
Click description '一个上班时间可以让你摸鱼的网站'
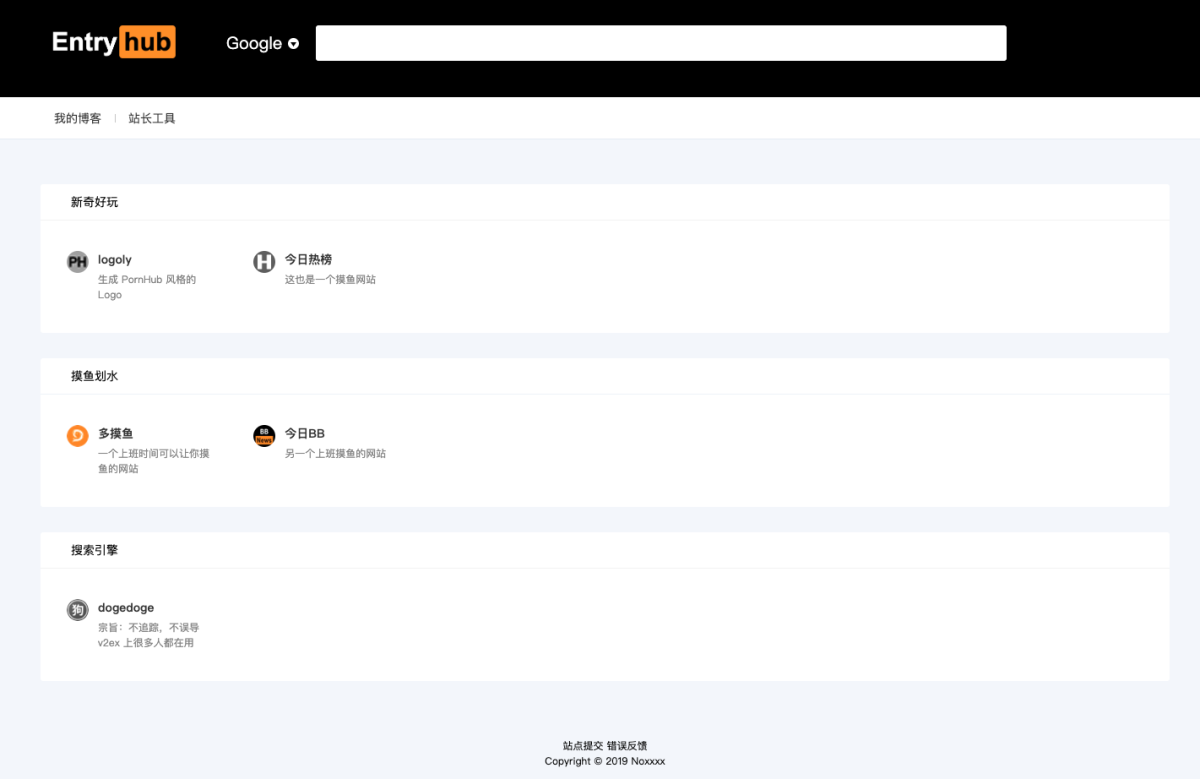pyautogui.click(x=154, y=461)
